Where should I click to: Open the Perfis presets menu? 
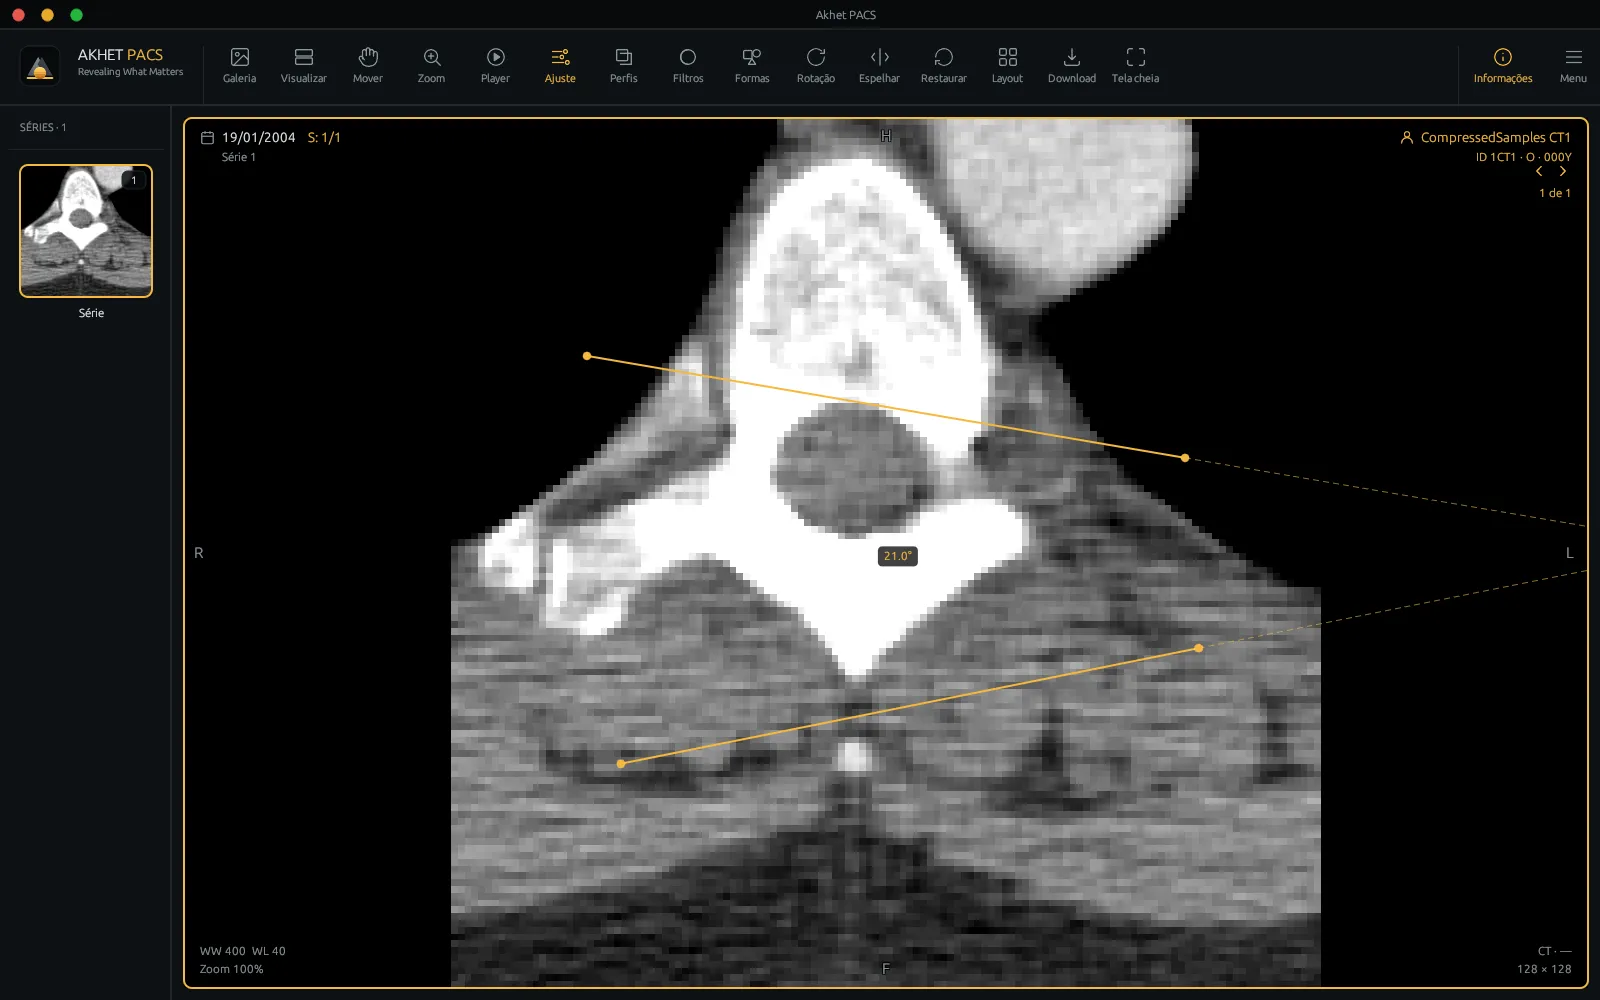623,66
